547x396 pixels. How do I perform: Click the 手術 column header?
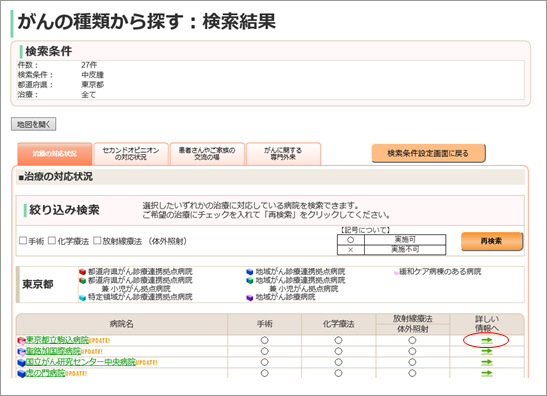pyautogui.click(x=265, y=324)
